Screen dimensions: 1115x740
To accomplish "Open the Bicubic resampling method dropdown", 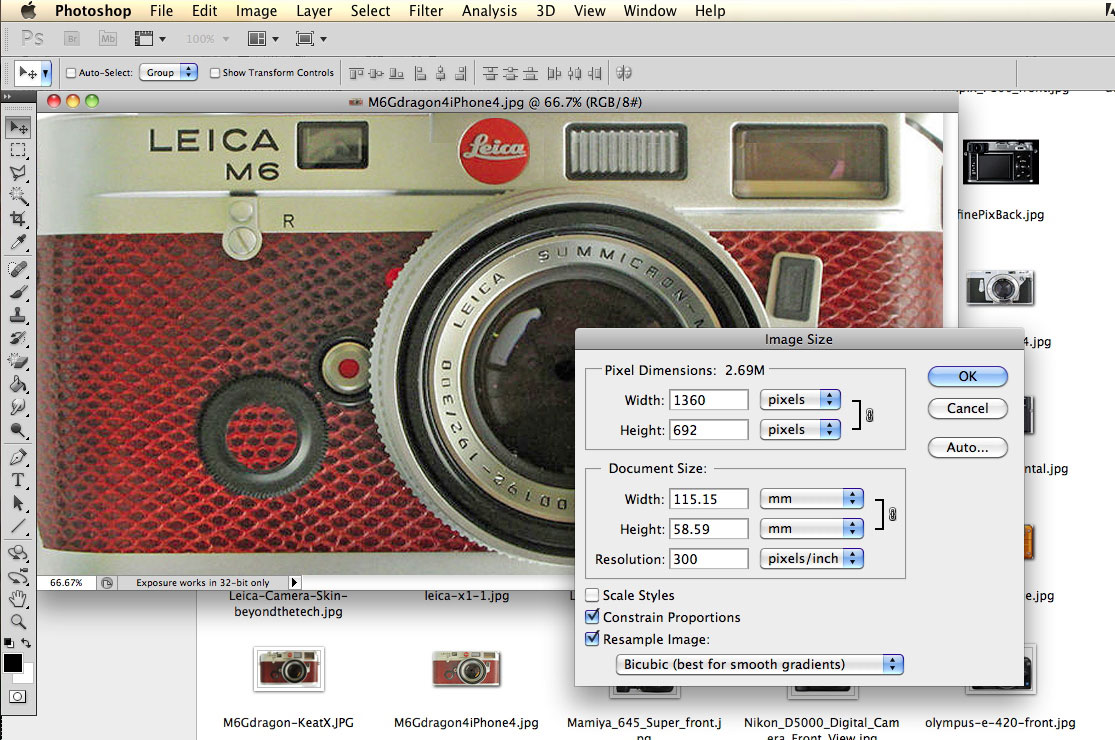I will [x=759, y=664].
